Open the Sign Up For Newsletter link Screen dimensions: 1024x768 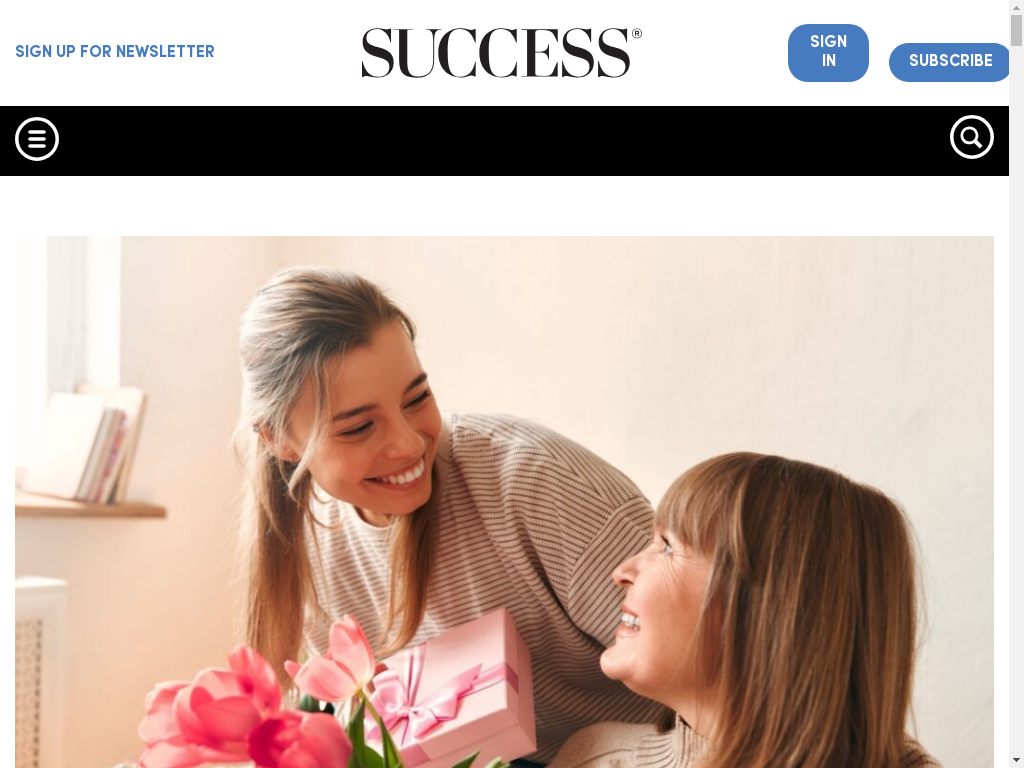click(115, 52)
